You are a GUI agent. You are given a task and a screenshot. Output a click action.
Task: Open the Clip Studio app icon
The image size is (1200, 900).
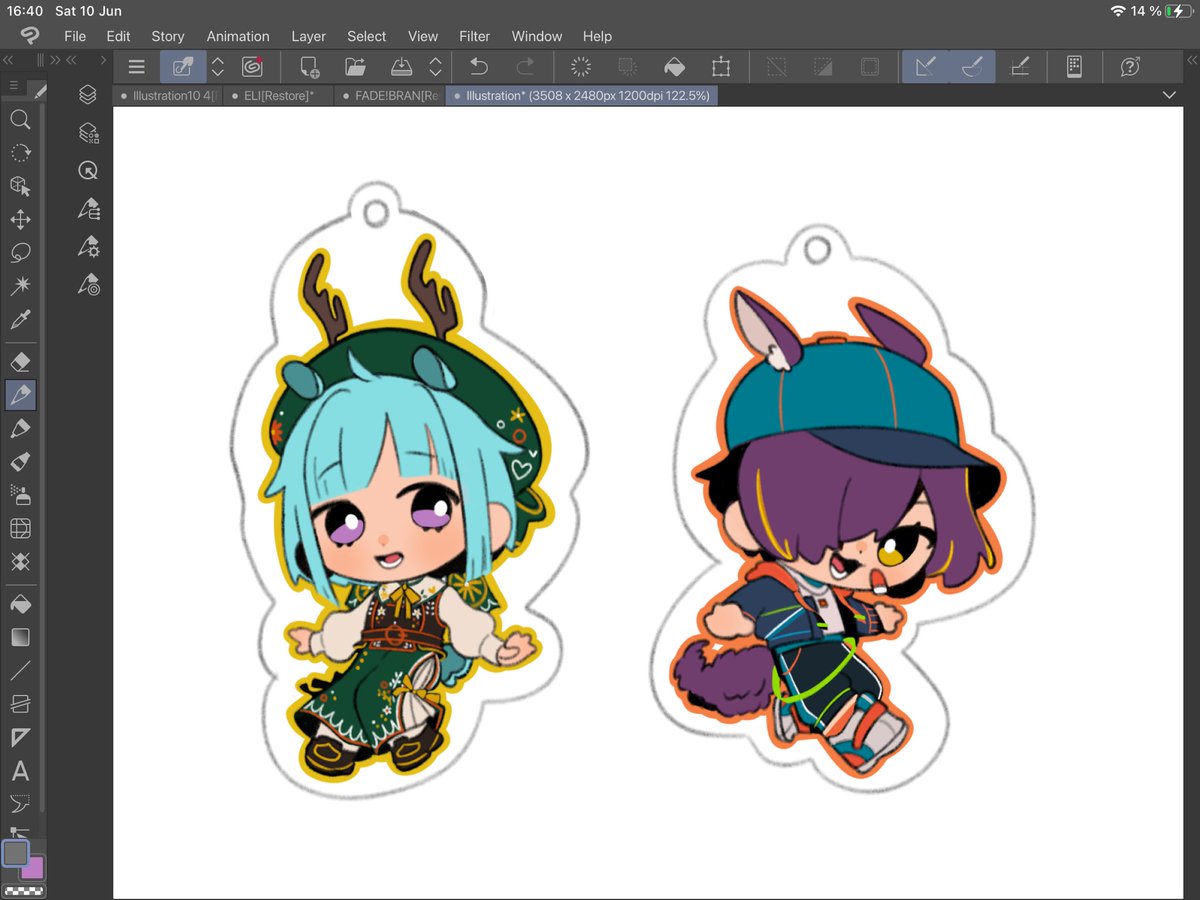click(29, 36)
